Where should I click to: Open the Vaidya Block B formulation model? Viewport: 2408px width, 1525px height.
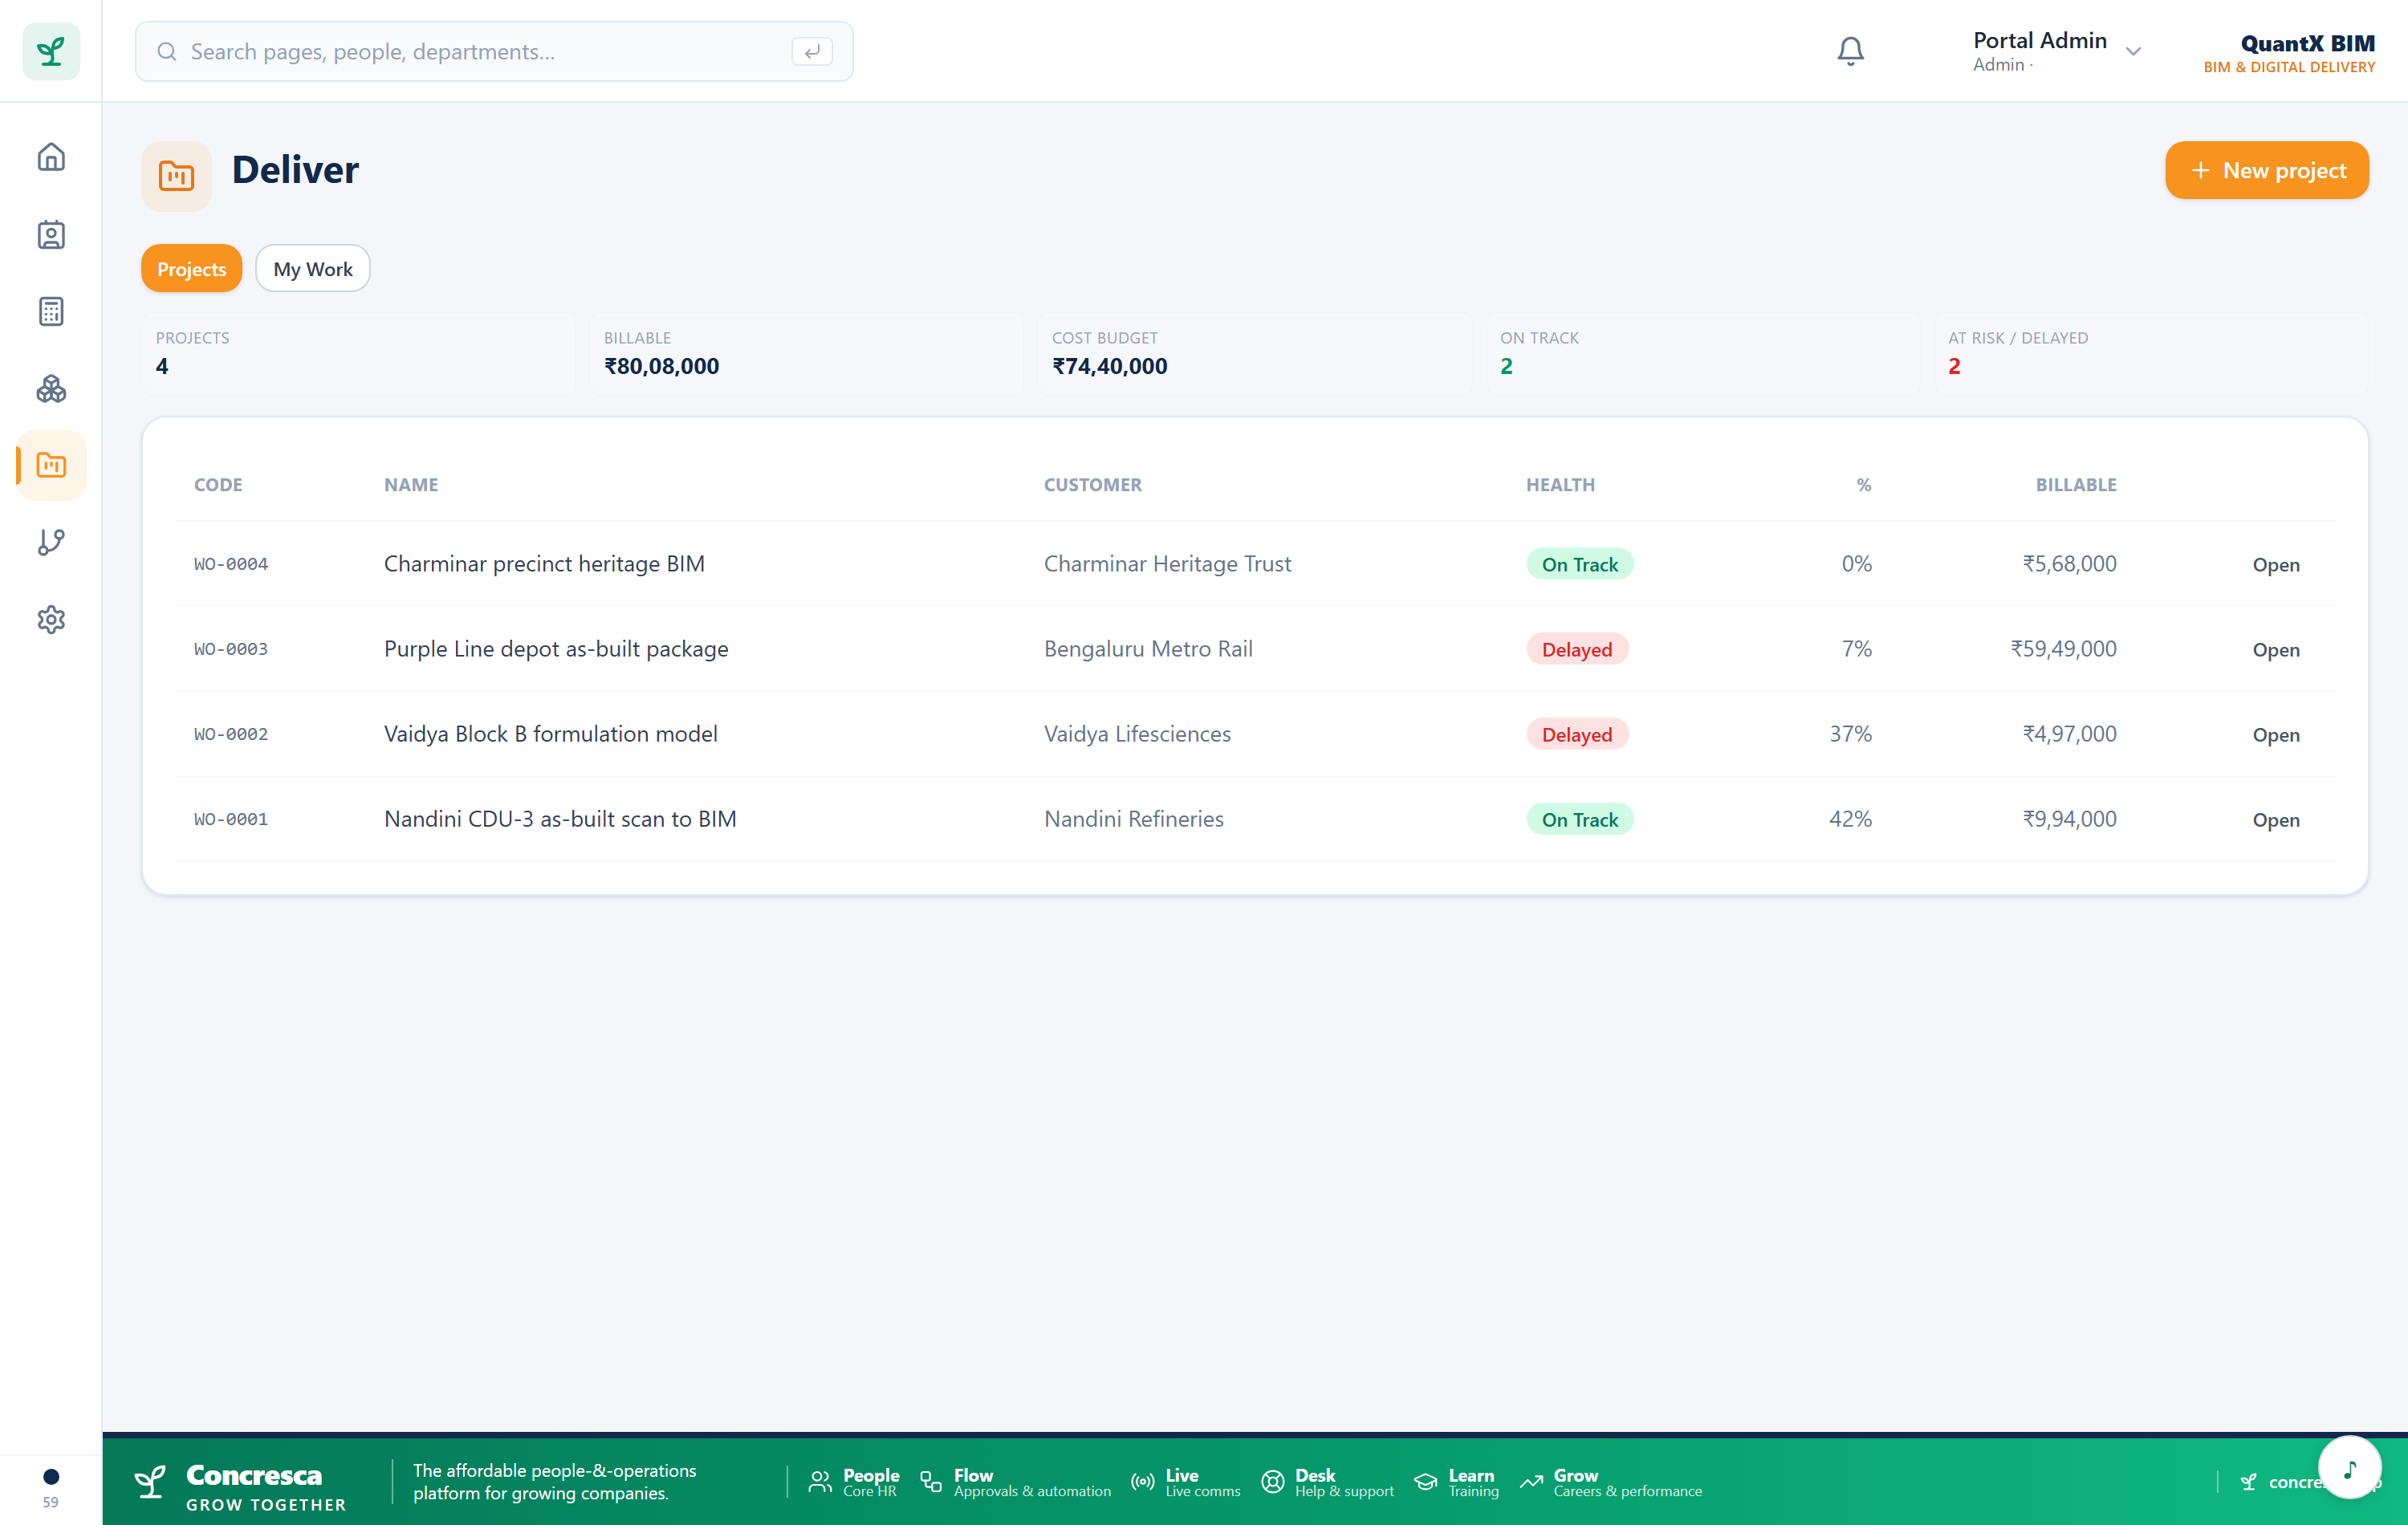tap(2276, 734)
